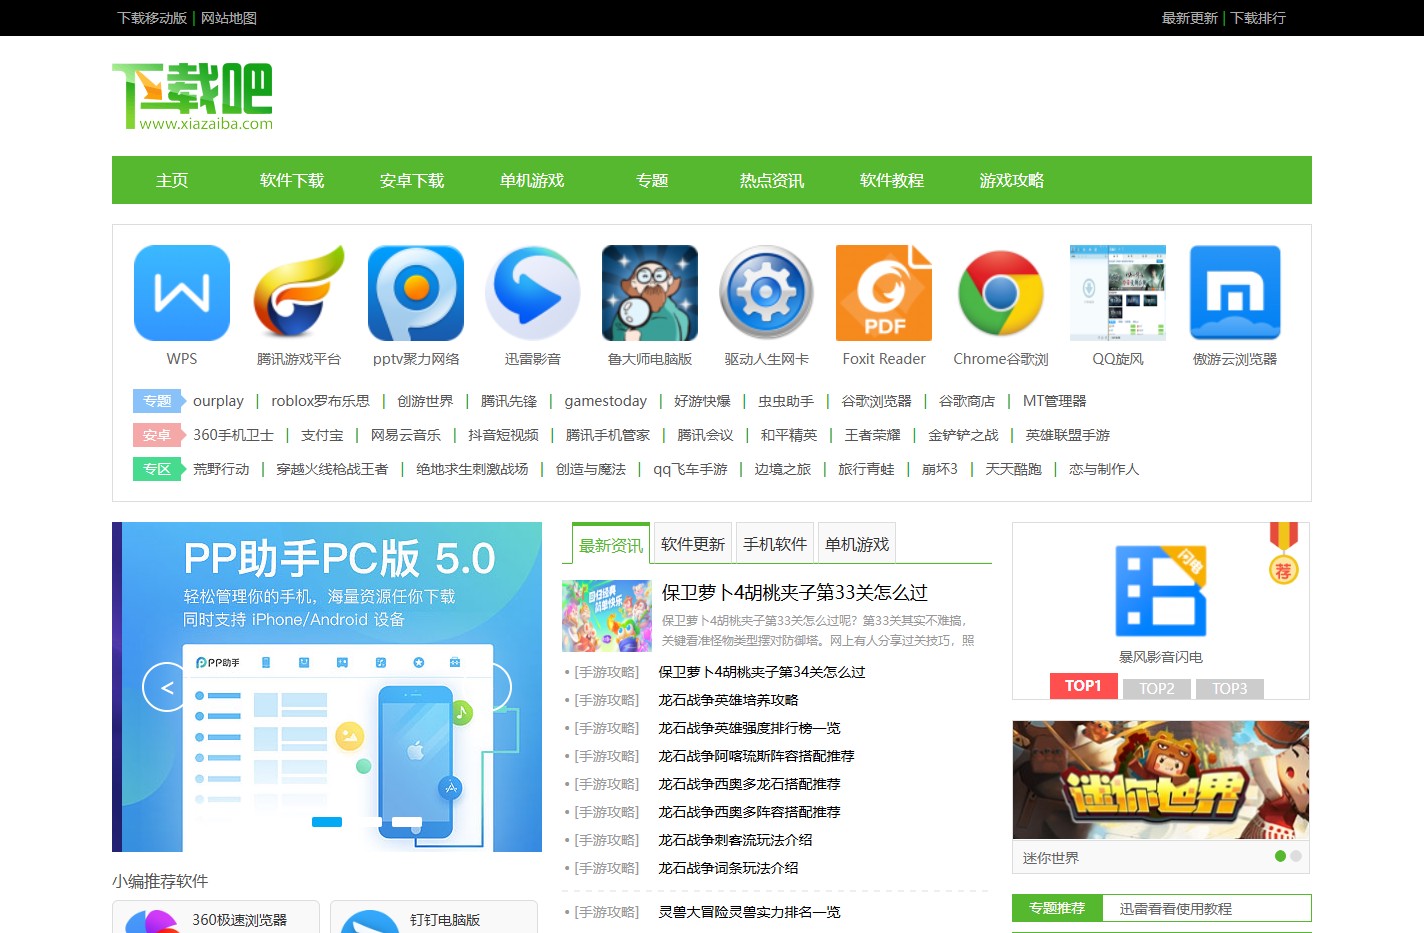Screen dimensions: 1424x933
Task: Open the Chrome谷歌浏 icon
Action: (x=1001, y=293)
